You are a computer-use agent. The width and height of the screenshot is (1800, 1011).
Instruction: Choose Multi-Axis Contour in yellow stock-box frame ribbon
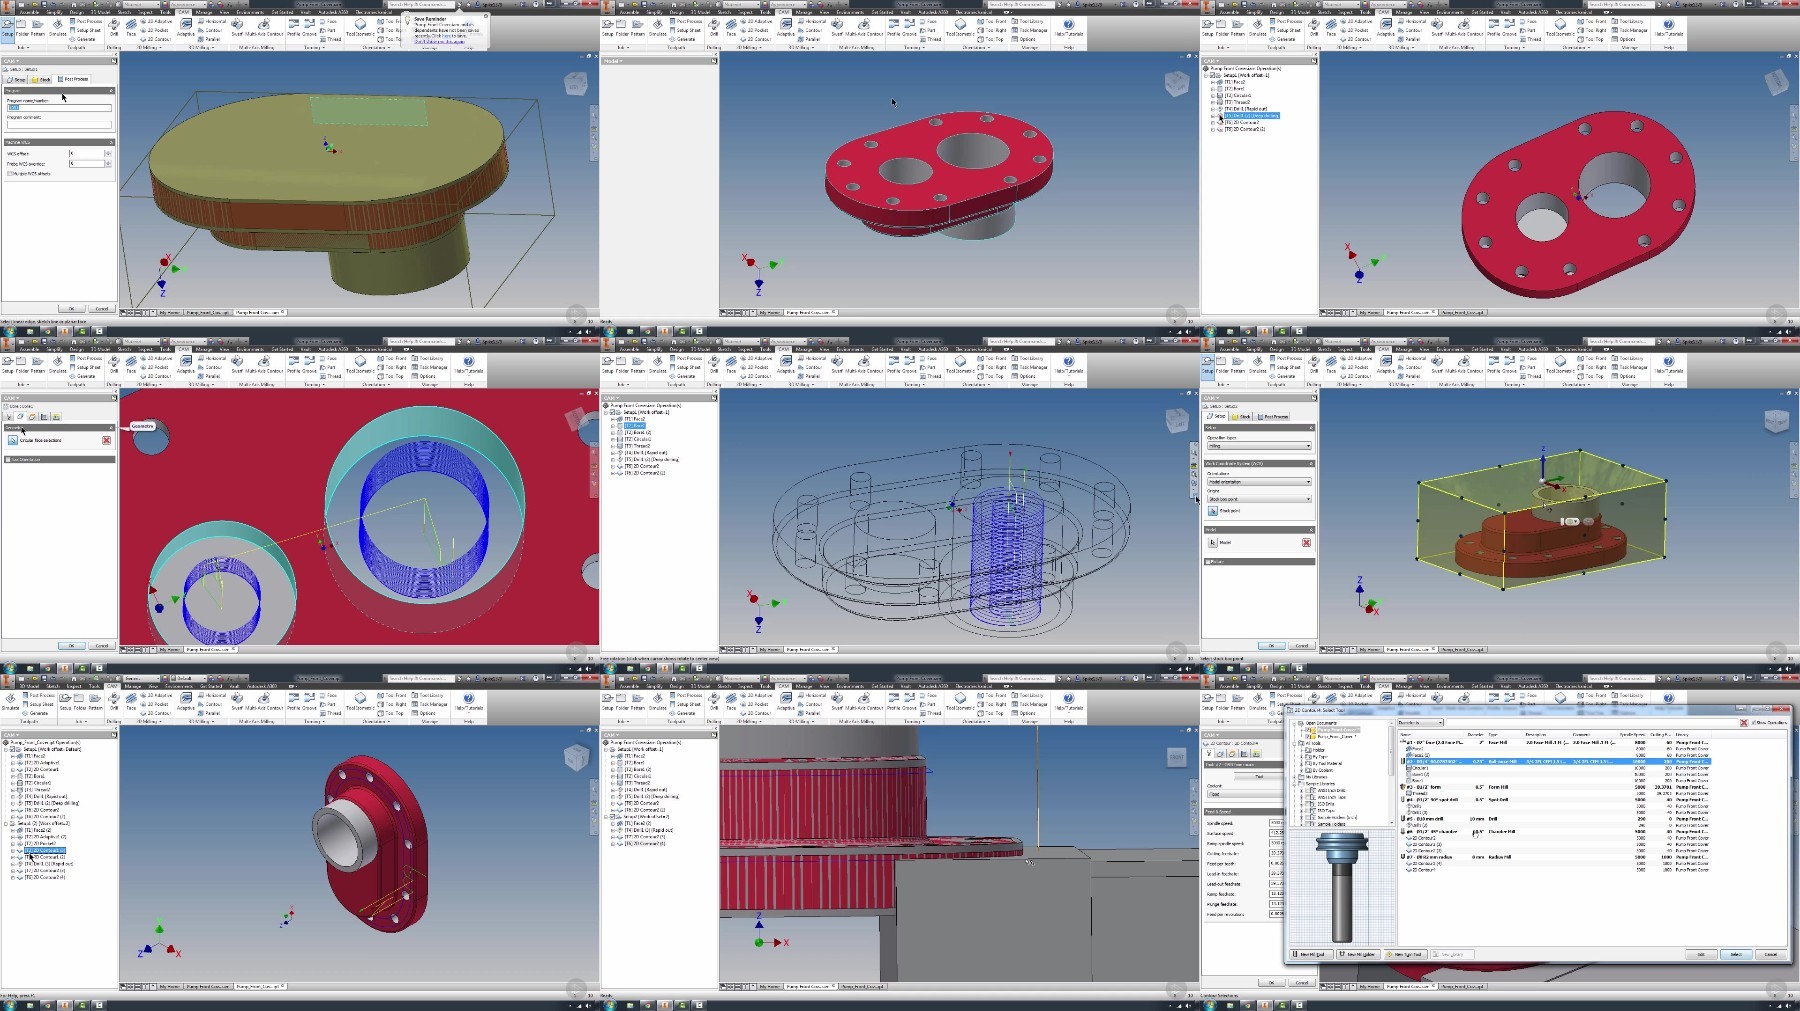[1464, 364]
